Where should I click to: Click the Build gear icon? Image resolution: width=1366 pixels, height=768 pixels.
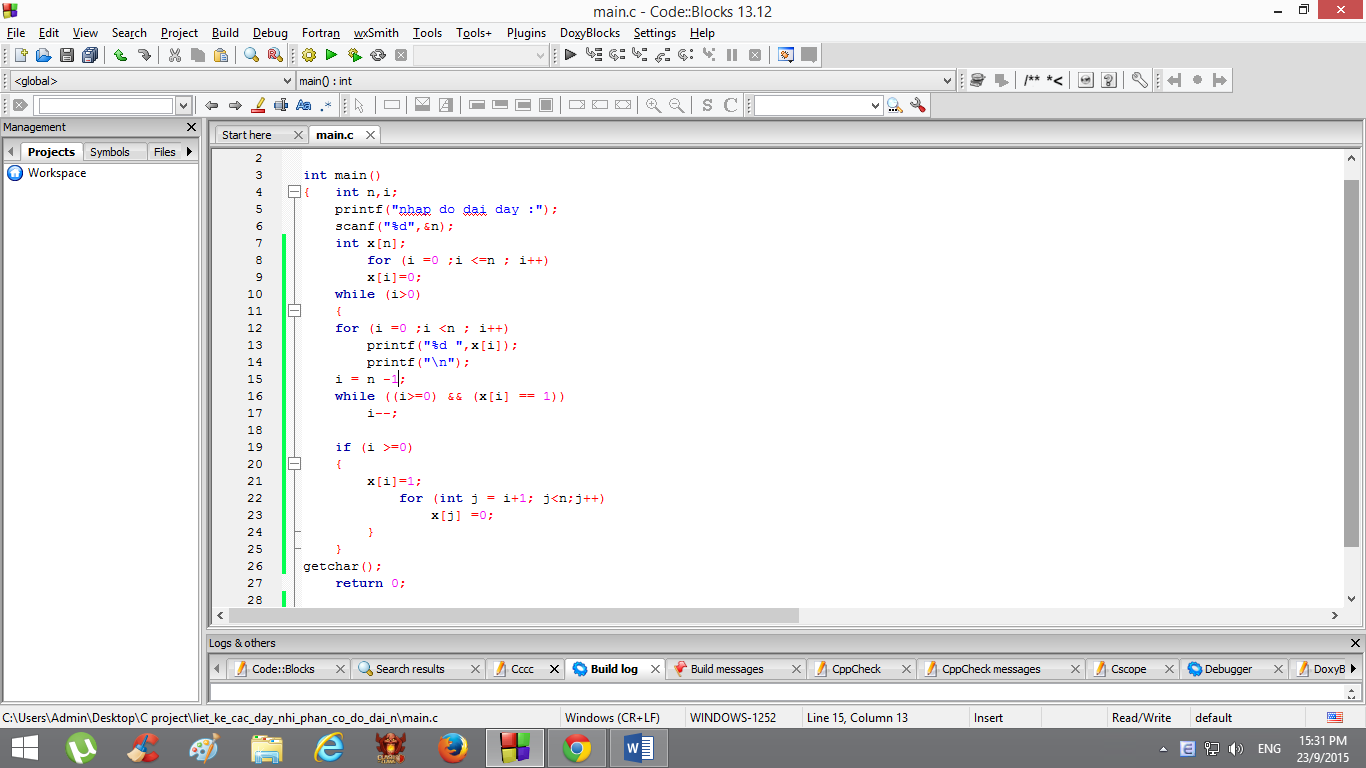pos(308,55)
